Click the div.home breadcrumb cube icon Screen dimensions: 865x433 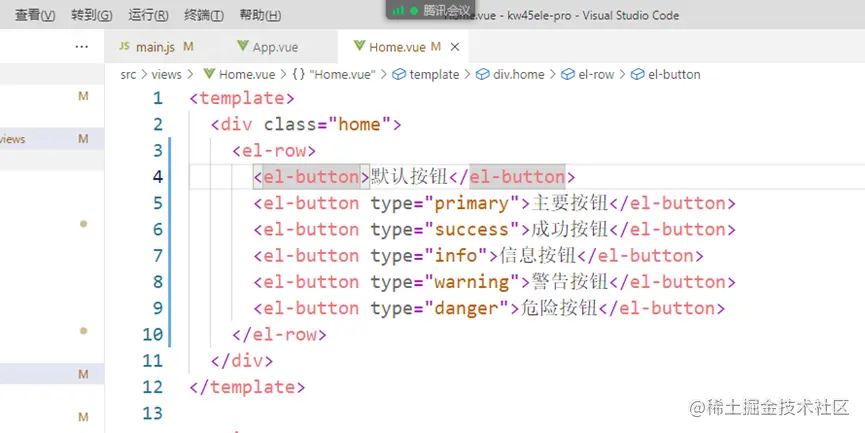pyautogui.click(x=483, y=74)
